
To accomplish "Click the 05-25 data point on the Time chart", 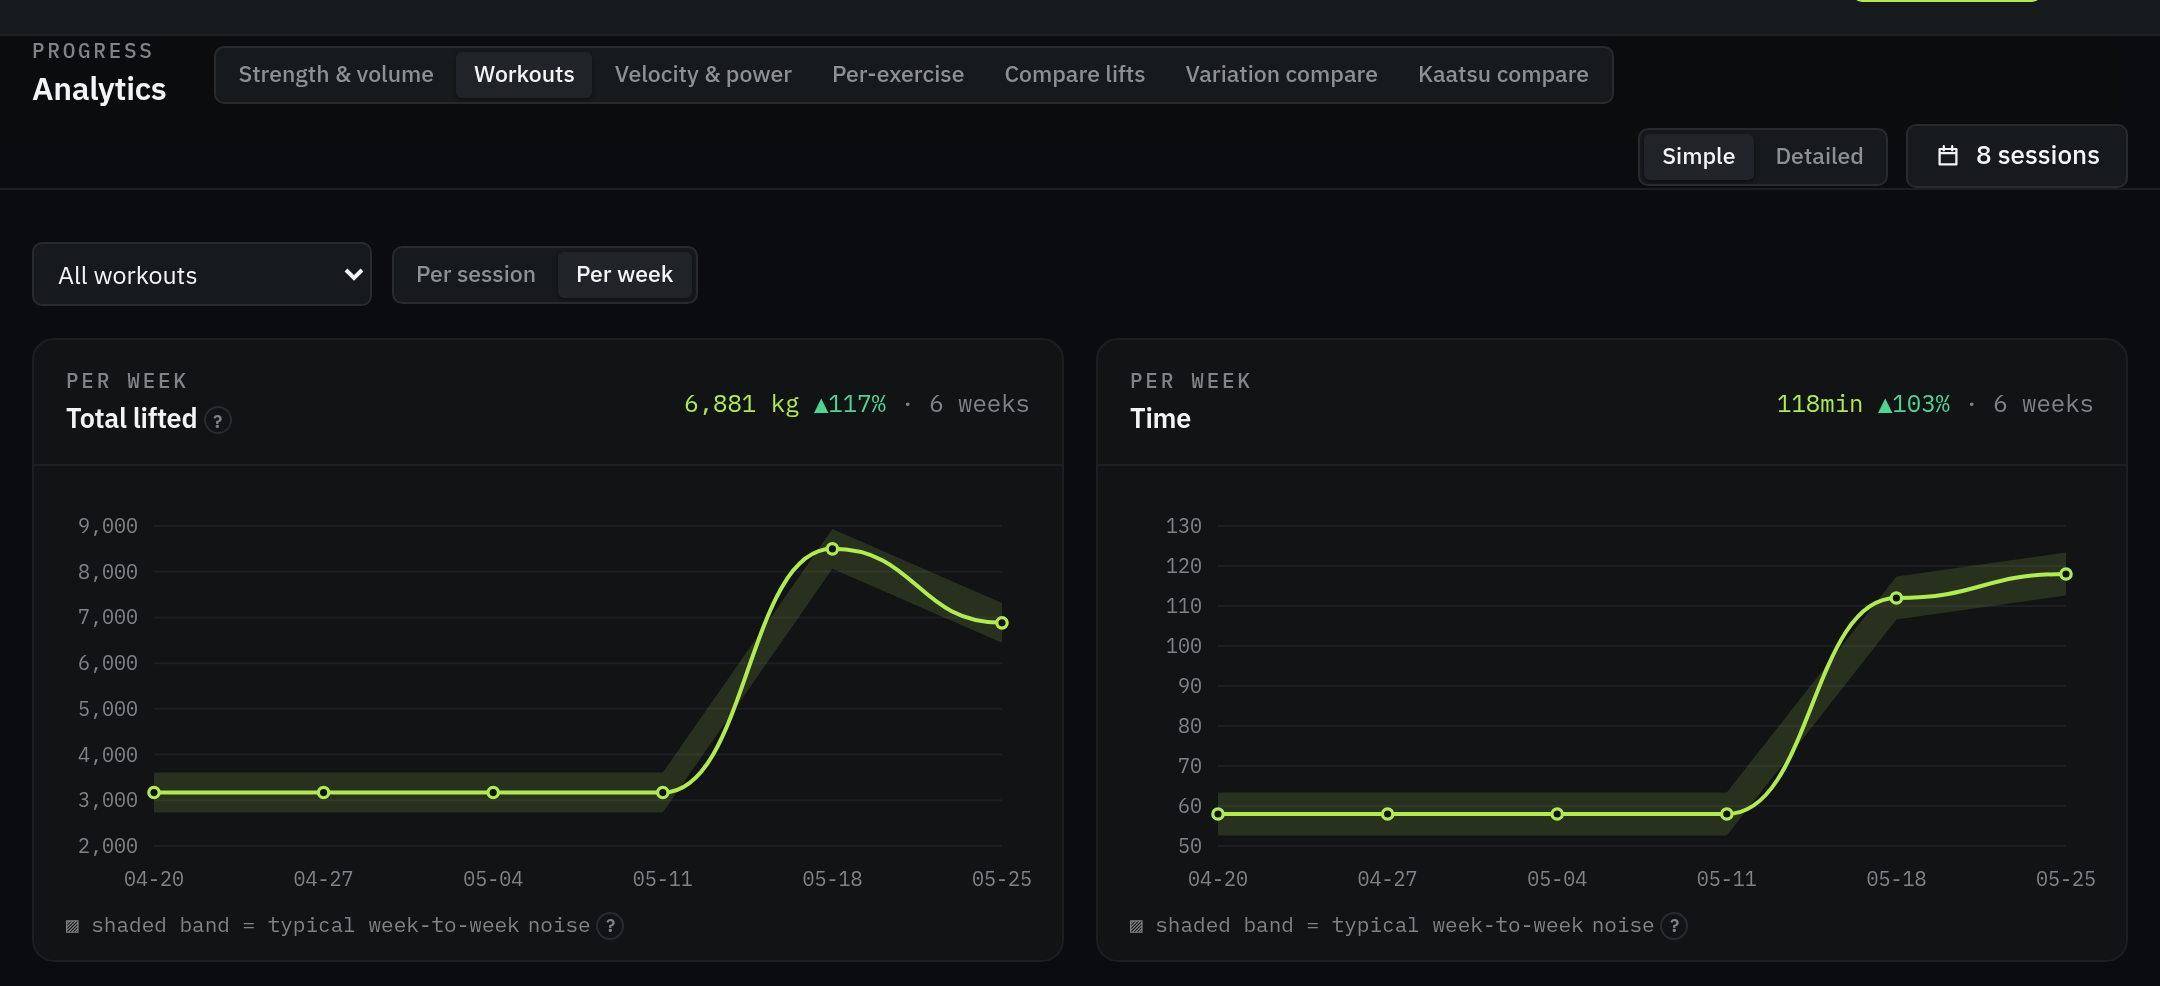I will click(2066, 574).
